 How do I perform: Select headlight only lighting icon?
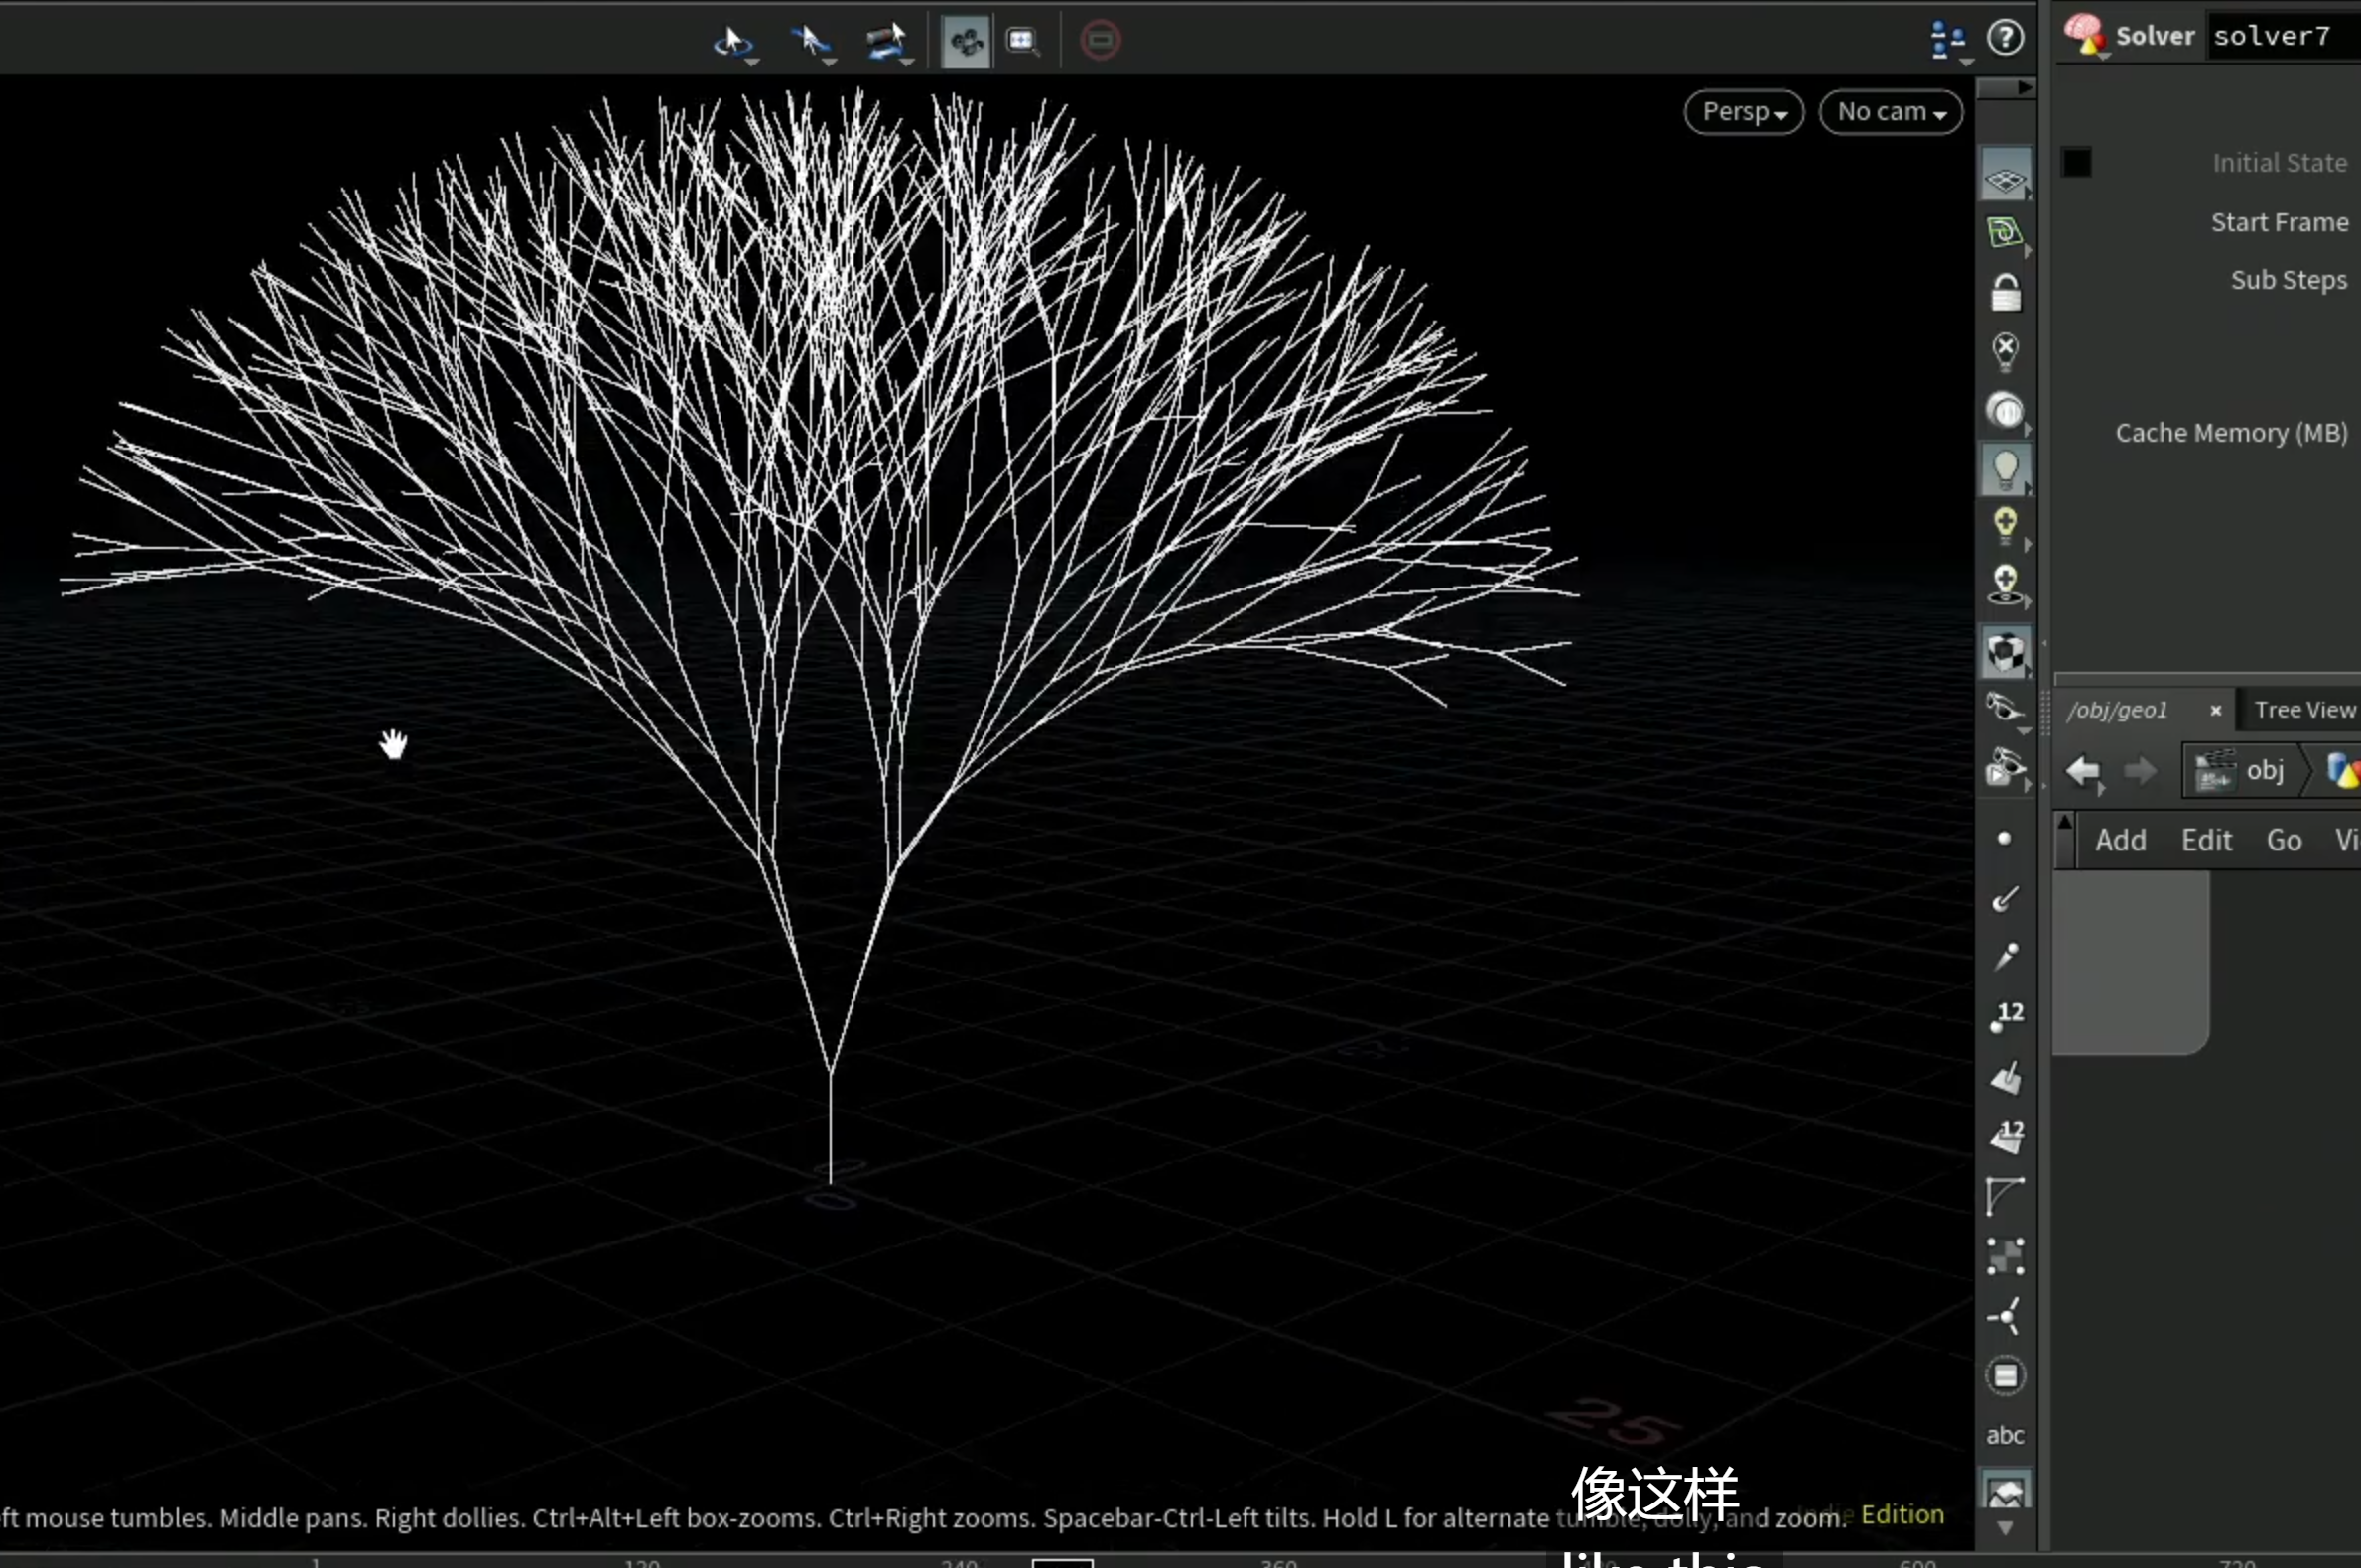coord(2005,410)
